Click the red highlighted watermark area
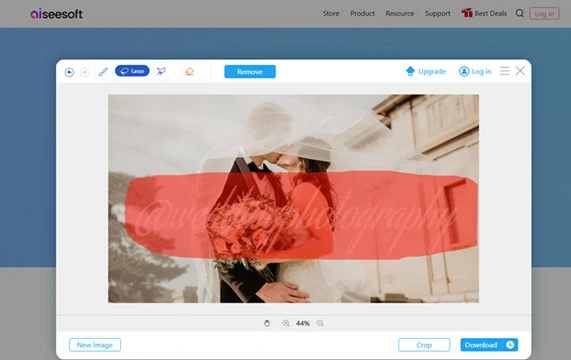This screenshot has height=360, width=571. (301, 215)
